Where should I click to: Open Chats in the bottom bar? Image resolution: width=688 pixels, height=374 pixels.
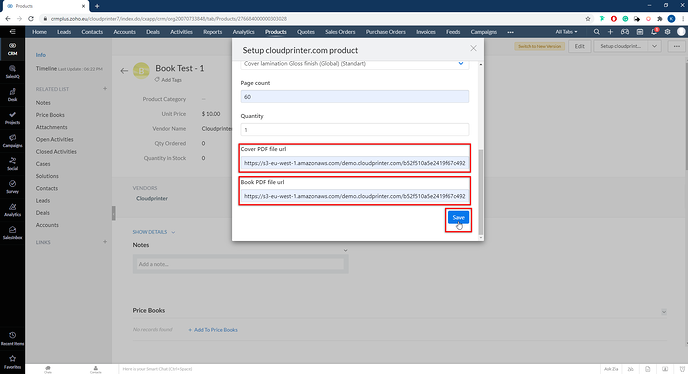[48, 369]
